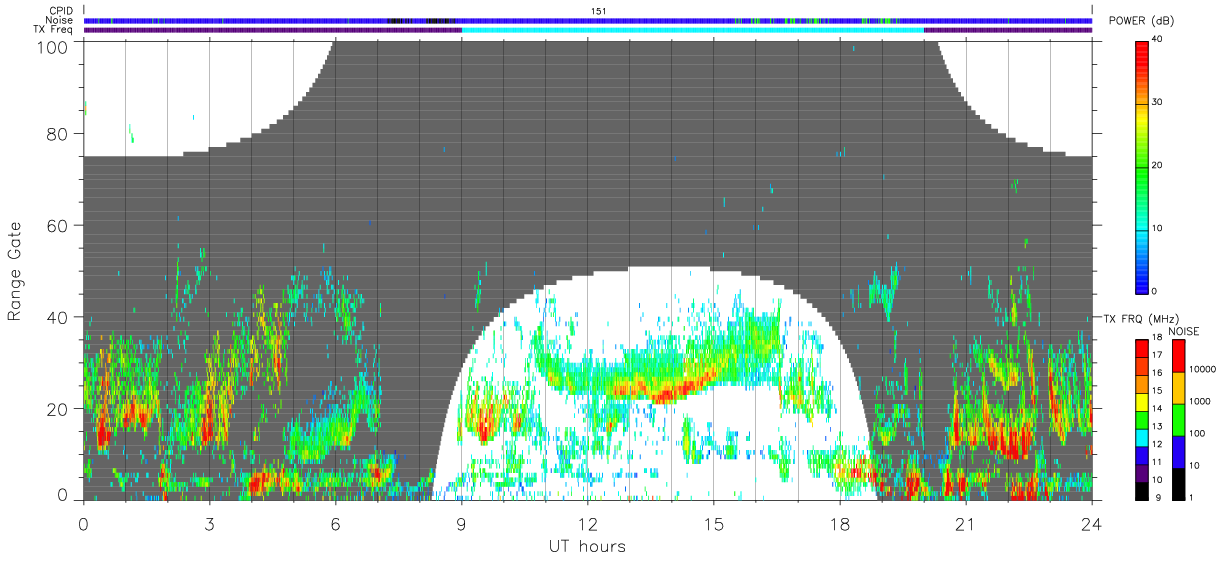Click the 14 label on TX FRQ scale
This screenshot has height=567, width=1228.
click(x=1156, y=409)
